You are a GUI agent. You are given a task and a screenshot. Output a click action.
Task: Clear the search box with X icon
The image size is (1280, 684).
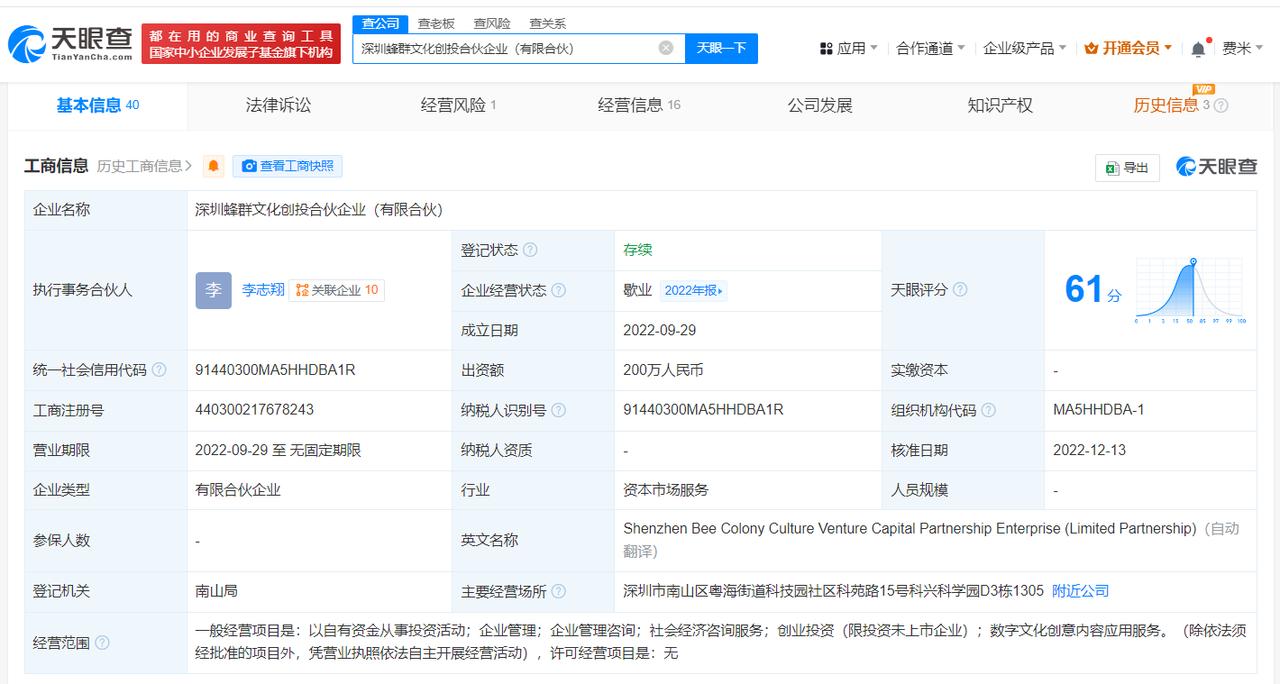(x=666, y=48)
